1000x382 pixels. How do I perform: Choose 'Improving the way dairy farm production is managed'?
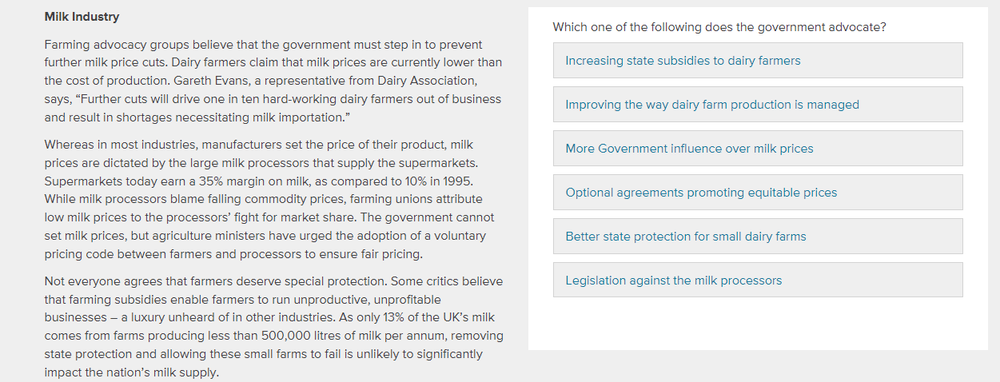(758, 105)
